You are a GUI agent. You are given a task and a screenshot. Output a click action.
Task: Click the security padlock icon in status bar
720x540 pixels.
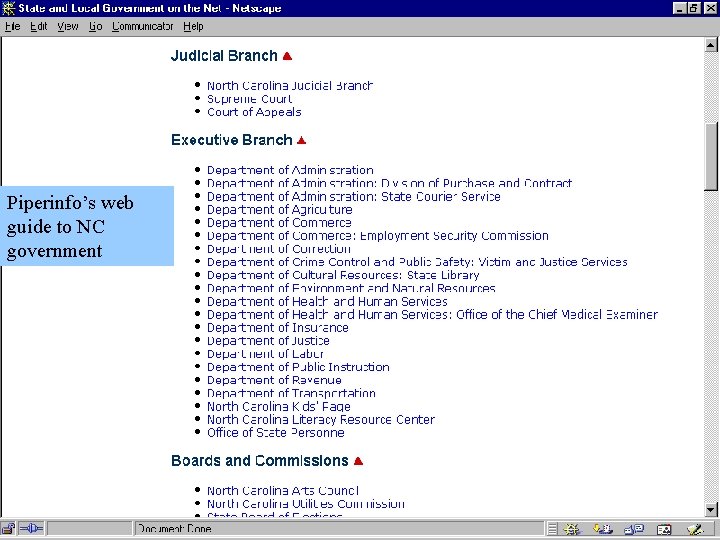8,529
